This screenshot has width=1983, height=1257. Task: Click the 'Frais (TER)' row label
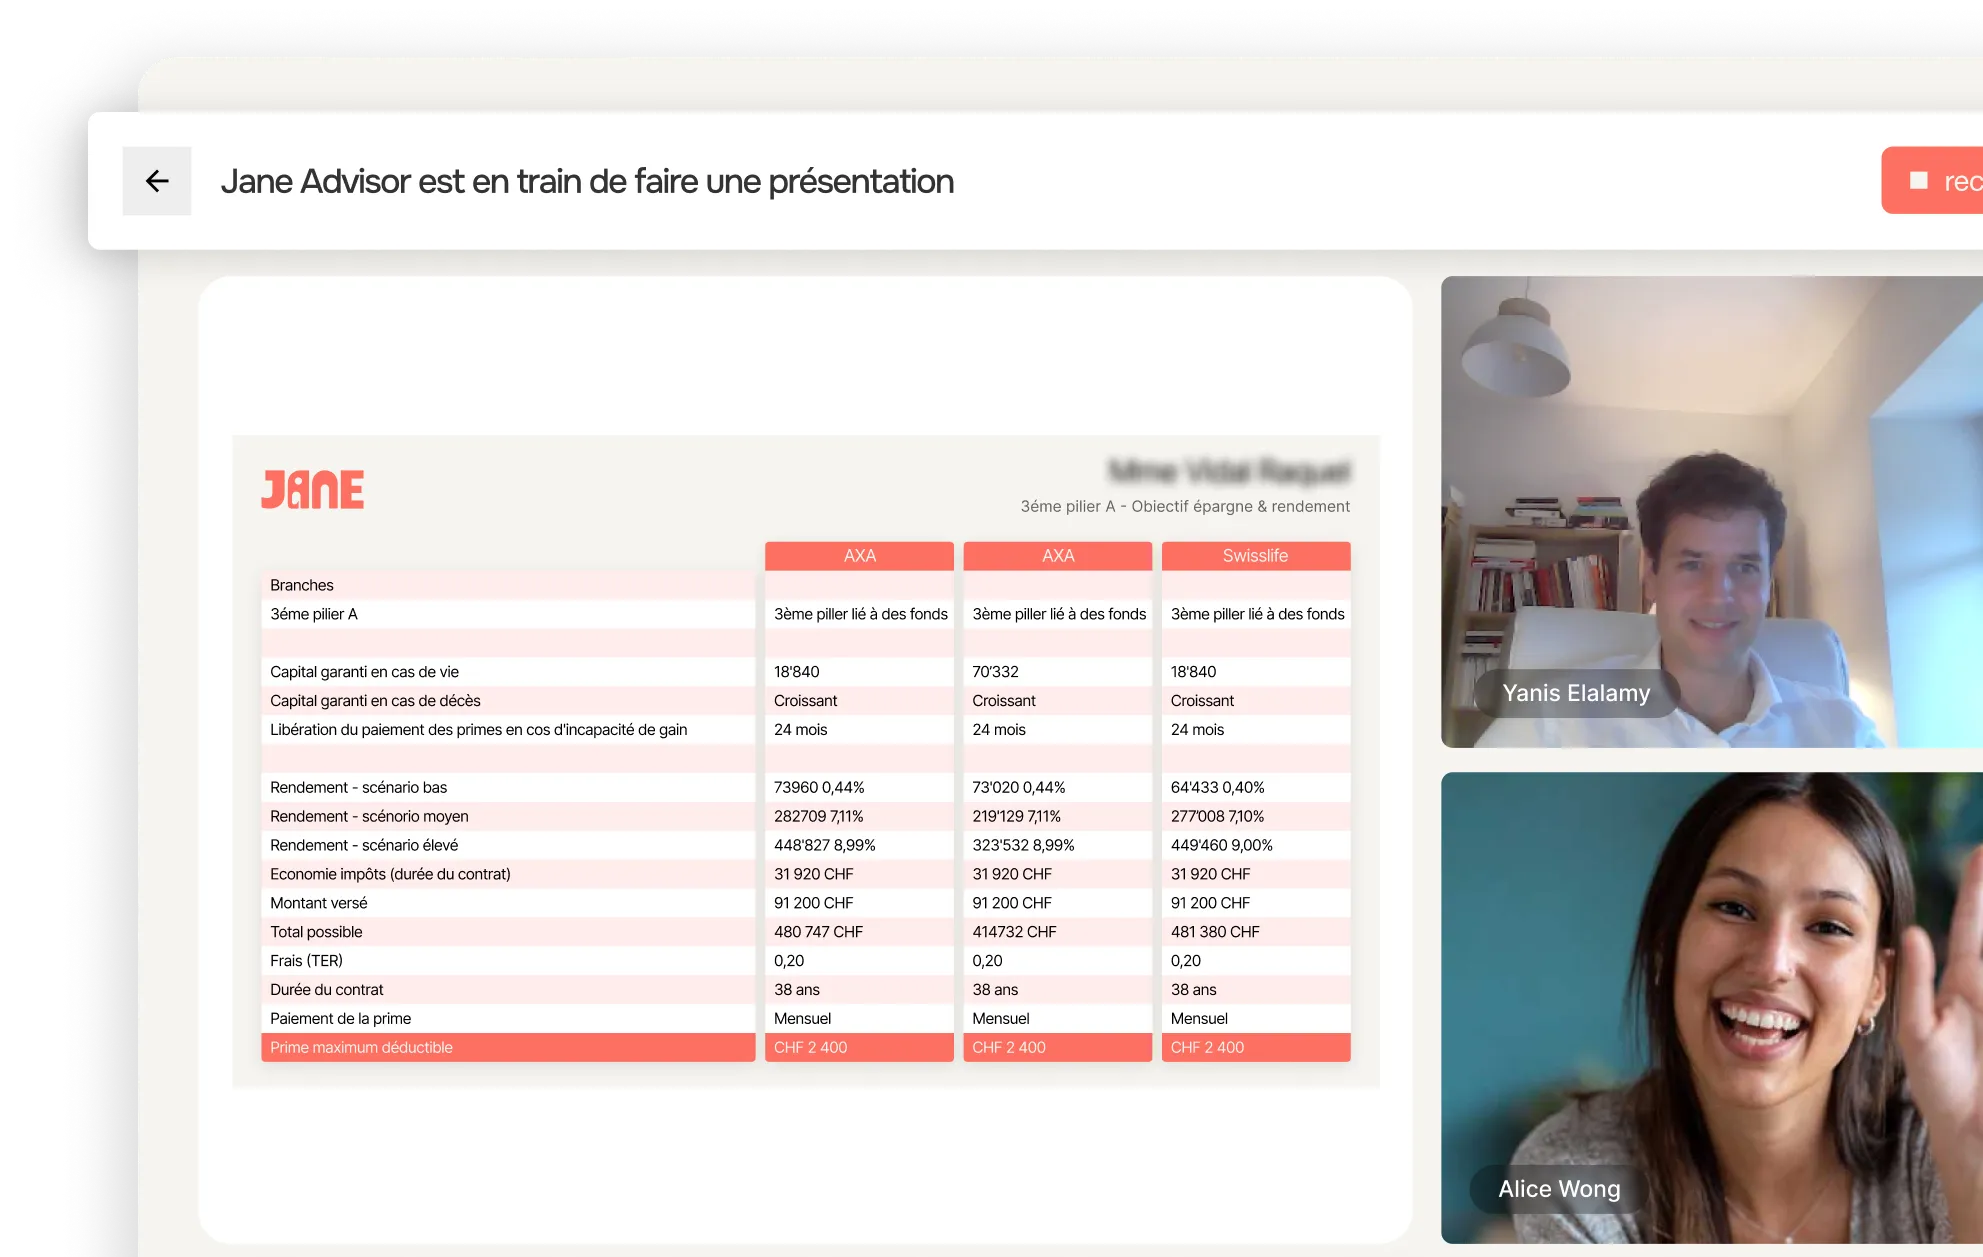pyautogui.click(x=306, y=962)
